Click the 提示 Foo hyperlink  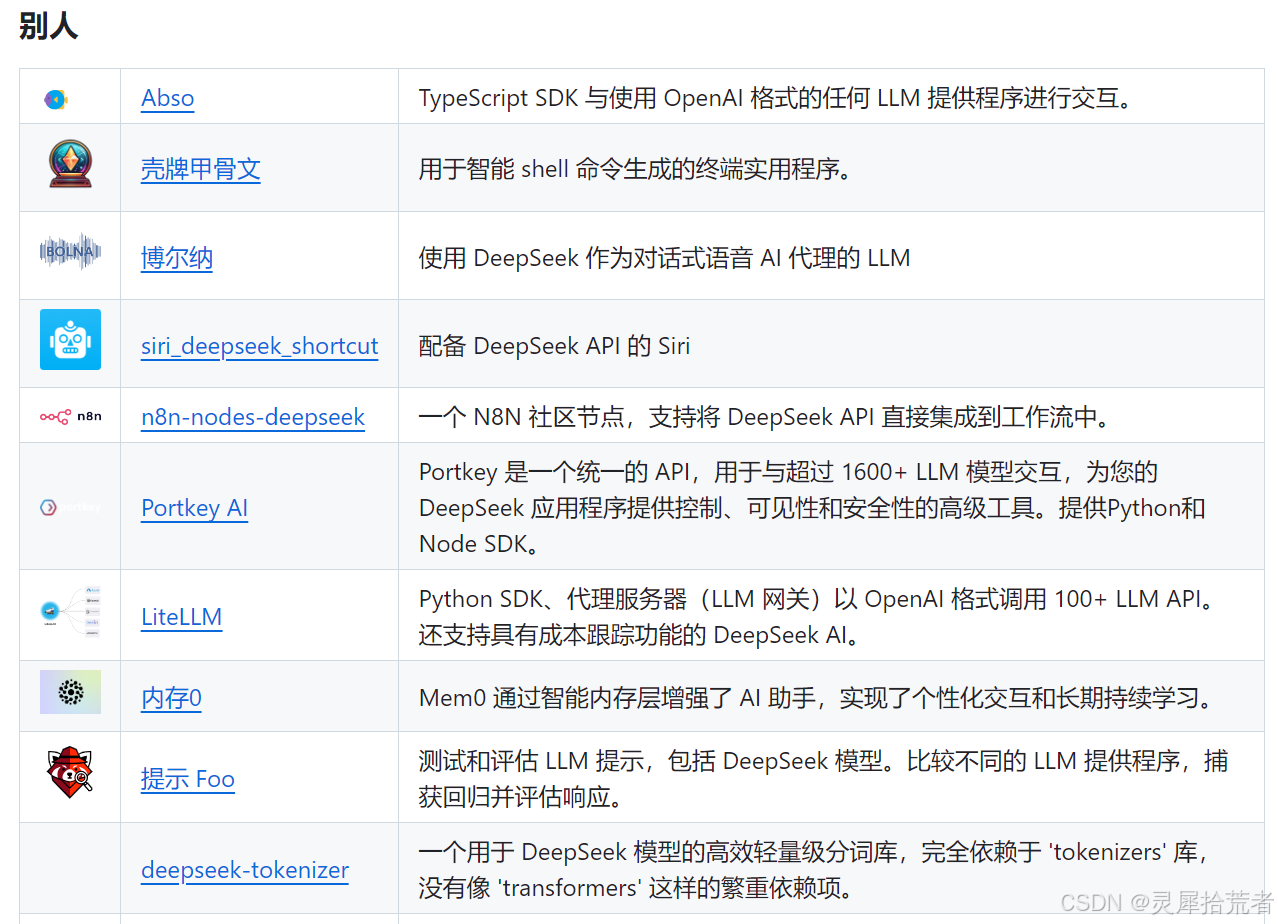click(188, 779)
